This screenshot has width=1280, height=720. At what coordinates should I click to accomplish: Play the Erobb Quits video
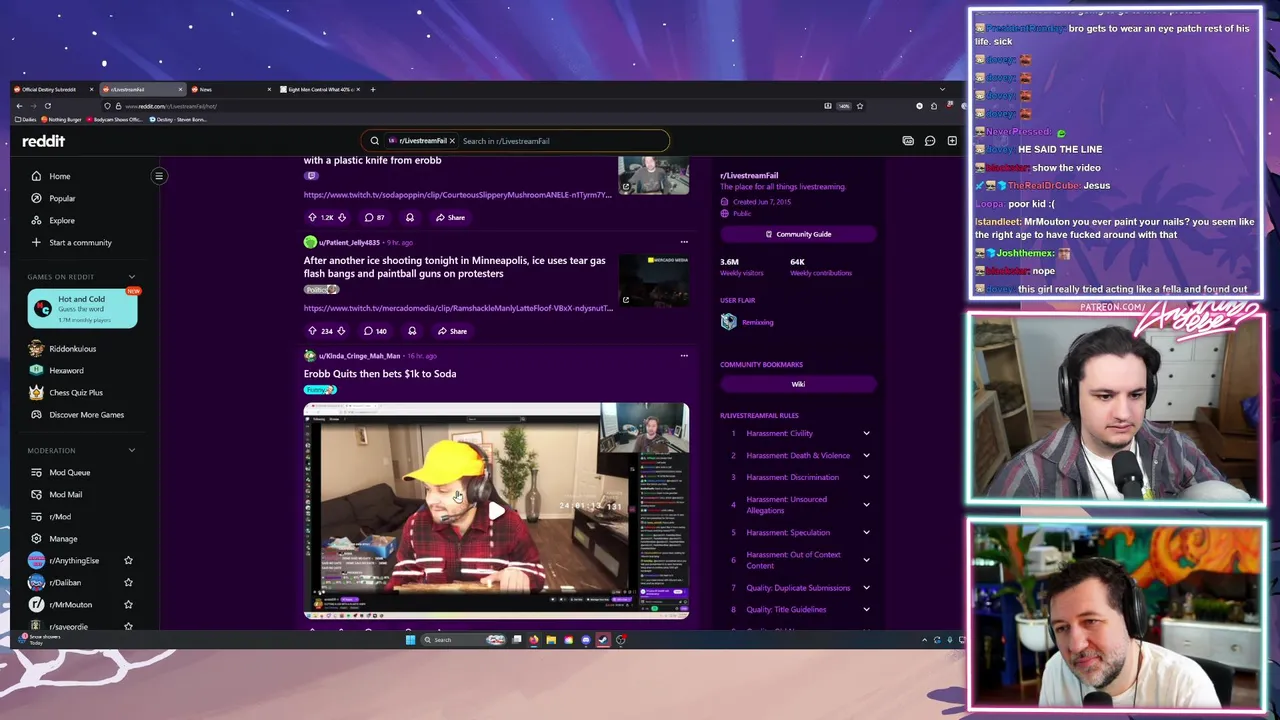(x=496, y=511)
